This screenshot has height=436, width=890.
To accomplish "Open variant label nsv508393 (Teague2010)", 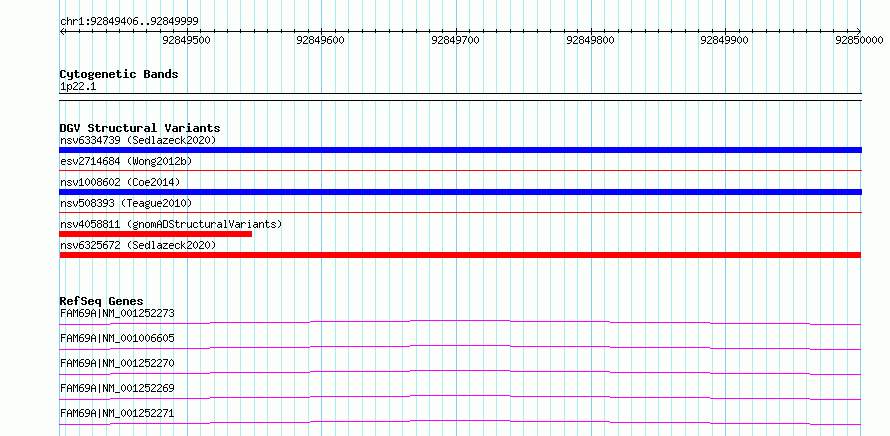I will click(126, 203).
